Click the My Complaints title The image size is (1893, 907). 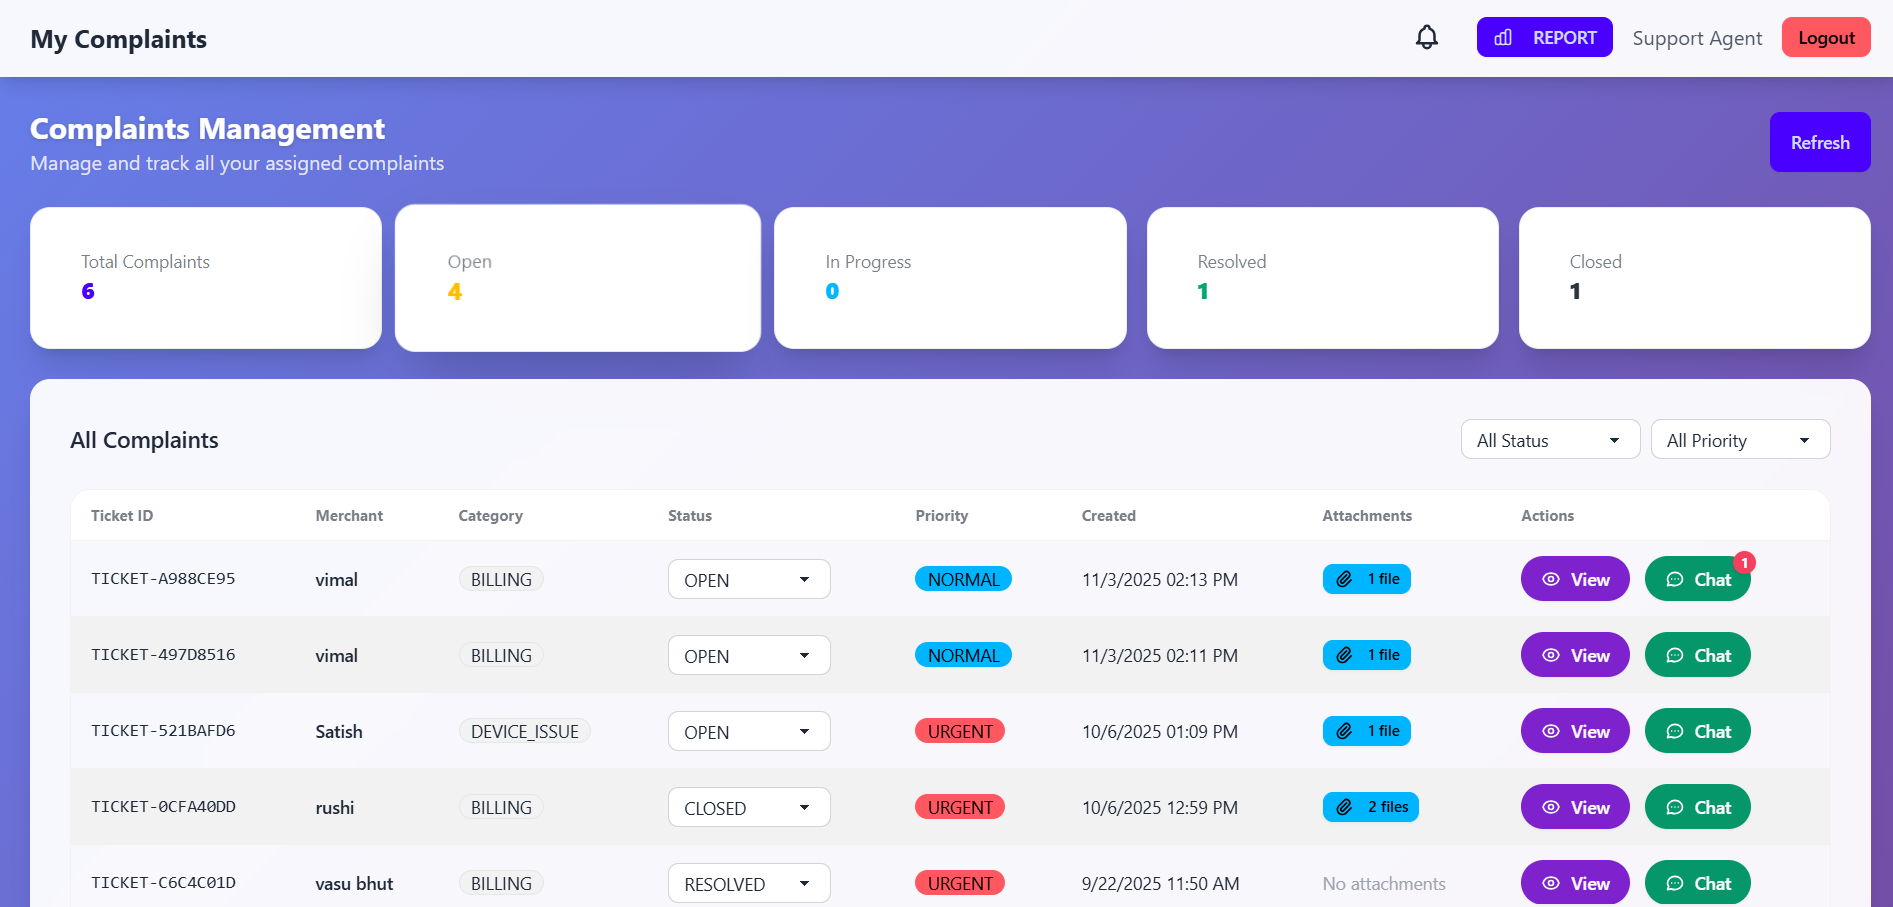point(118,39)
